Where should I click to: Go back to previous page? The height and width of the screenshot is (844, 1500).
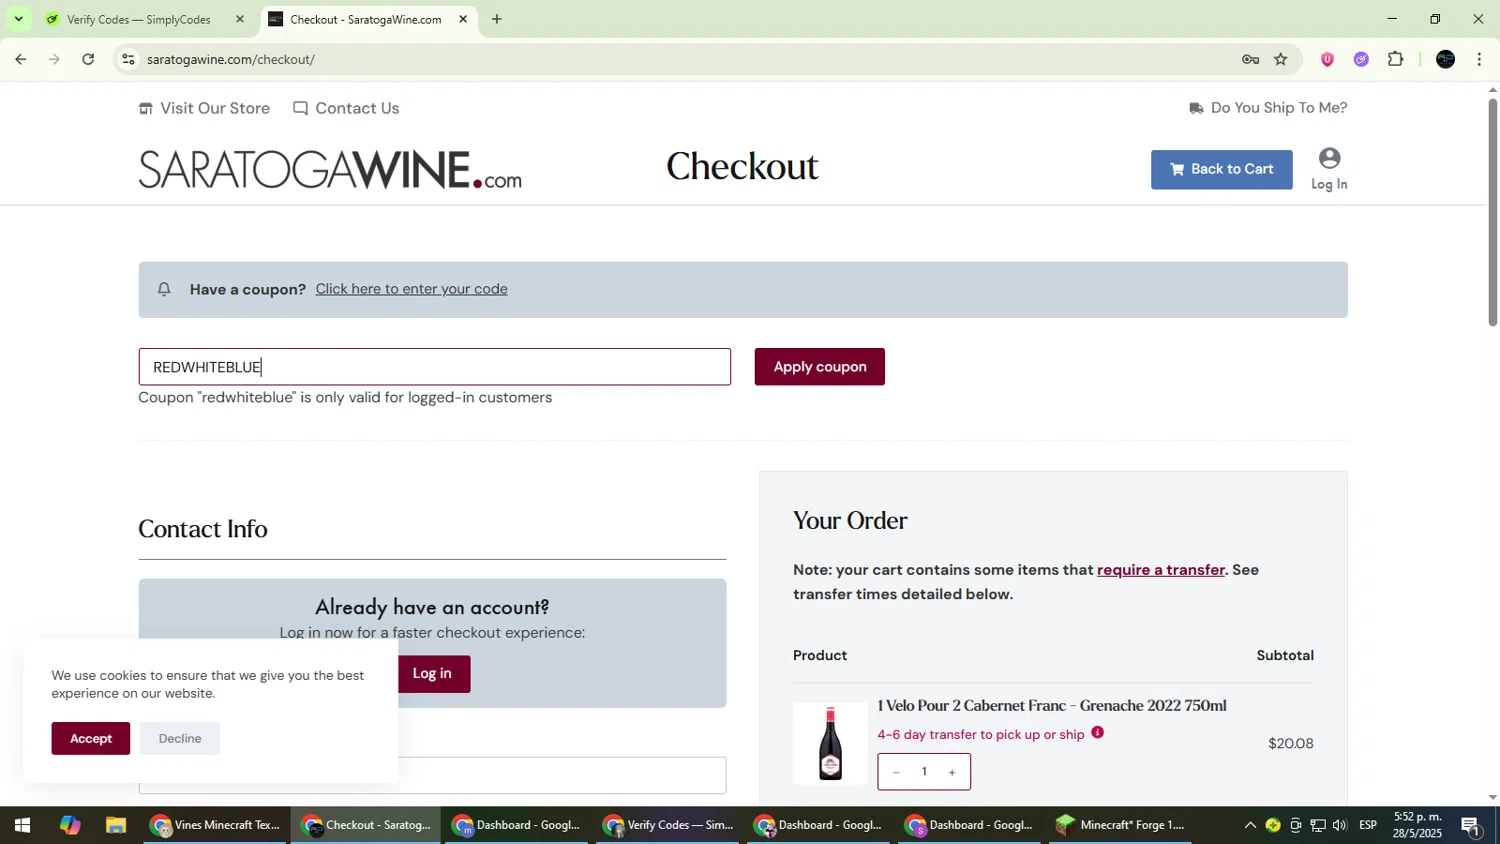click(20, 59)
